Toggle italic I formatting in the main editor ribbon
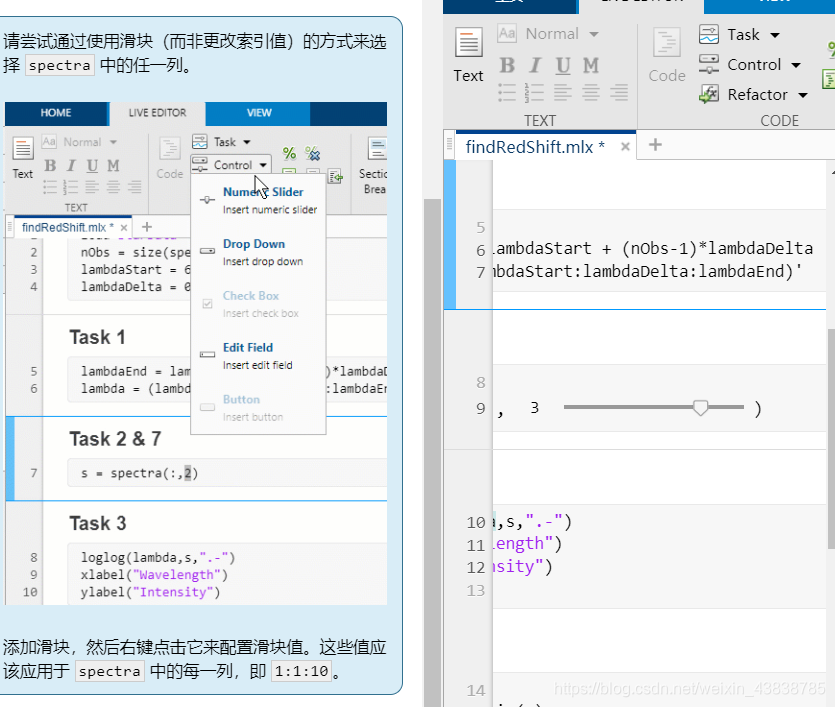Viewport: 835px width, 707px height. pyautogui.click(x=535, y=65)
